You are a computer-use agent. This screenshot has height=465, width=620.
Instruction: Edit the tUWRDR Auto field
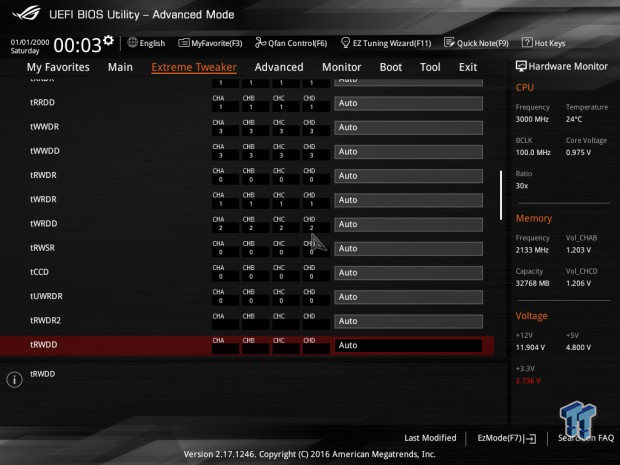(408, 297)
